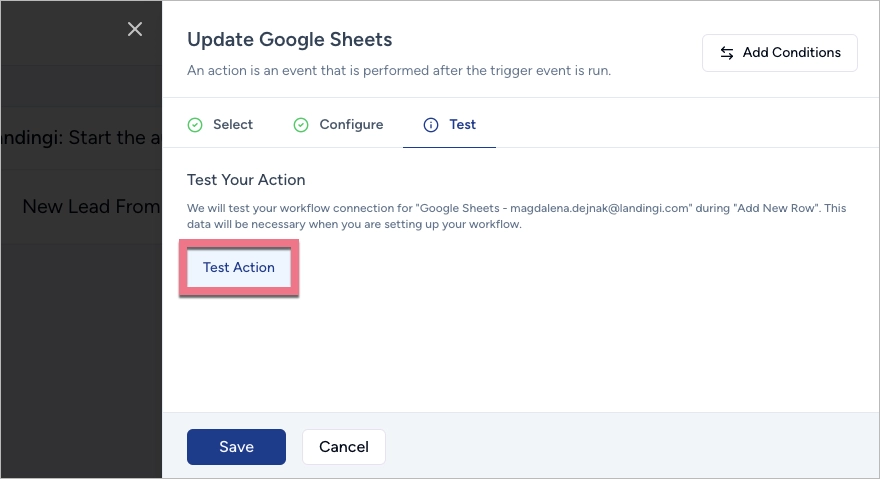Open the Configure tab
This screenshot has height=479, width=880.
point(350,125)
